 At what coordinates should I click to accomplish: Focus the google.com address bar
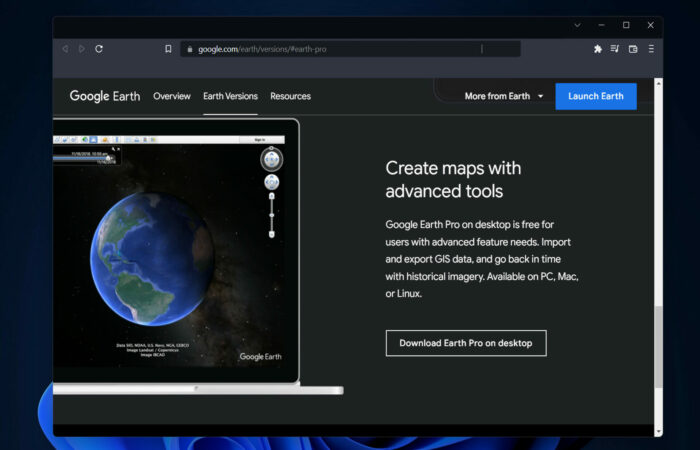point(350,49)
